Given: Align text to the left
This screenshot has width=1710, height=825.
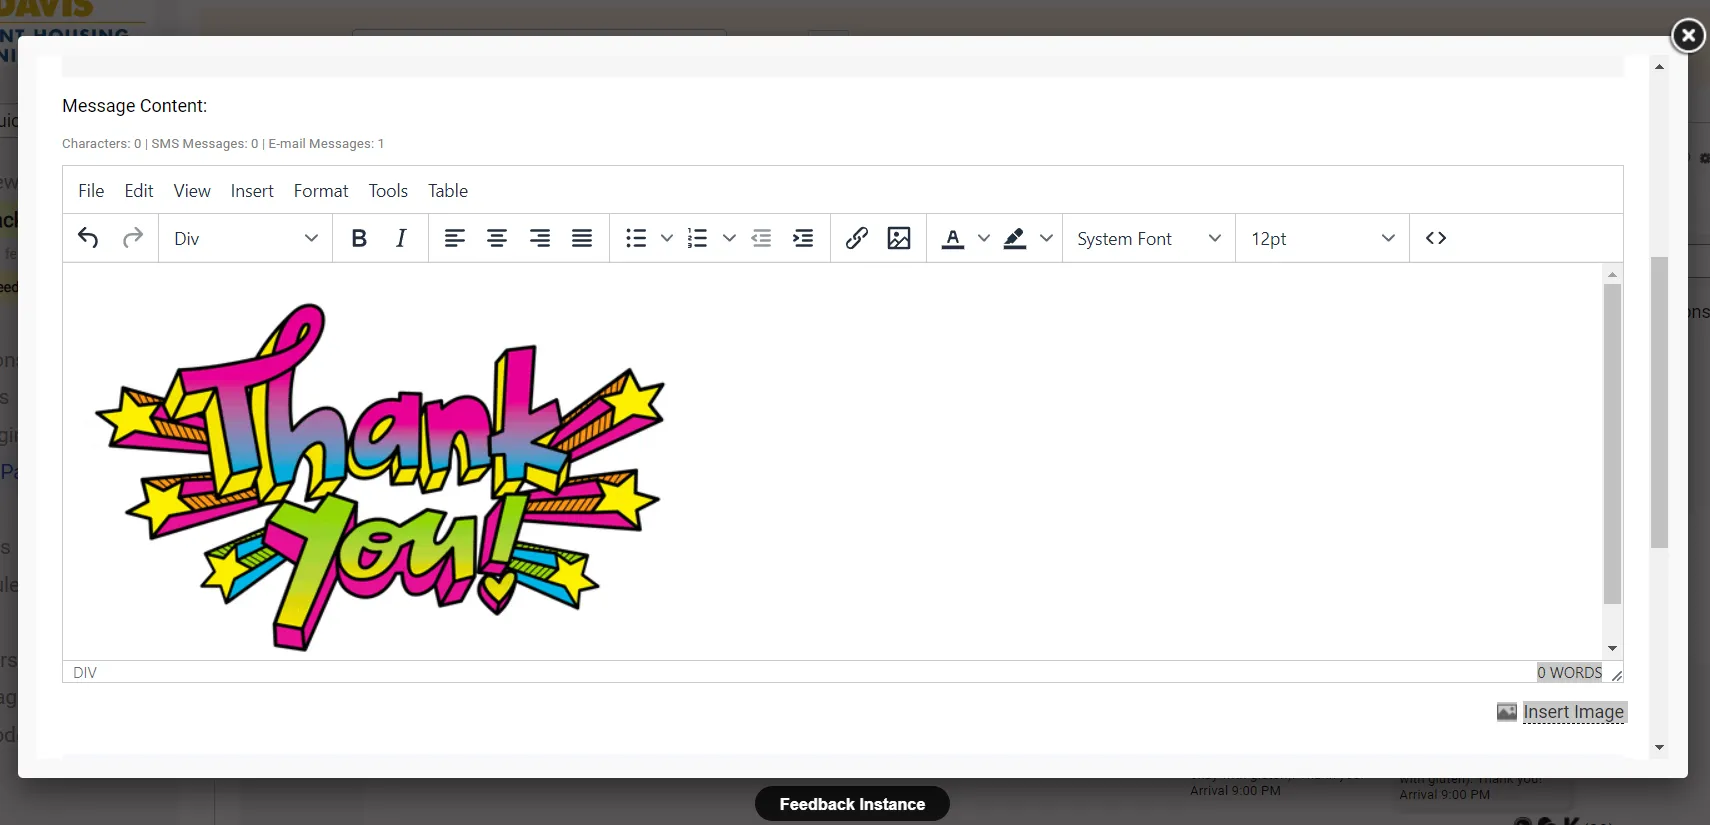Looking at the screenshot, I should tap(455, 238).
